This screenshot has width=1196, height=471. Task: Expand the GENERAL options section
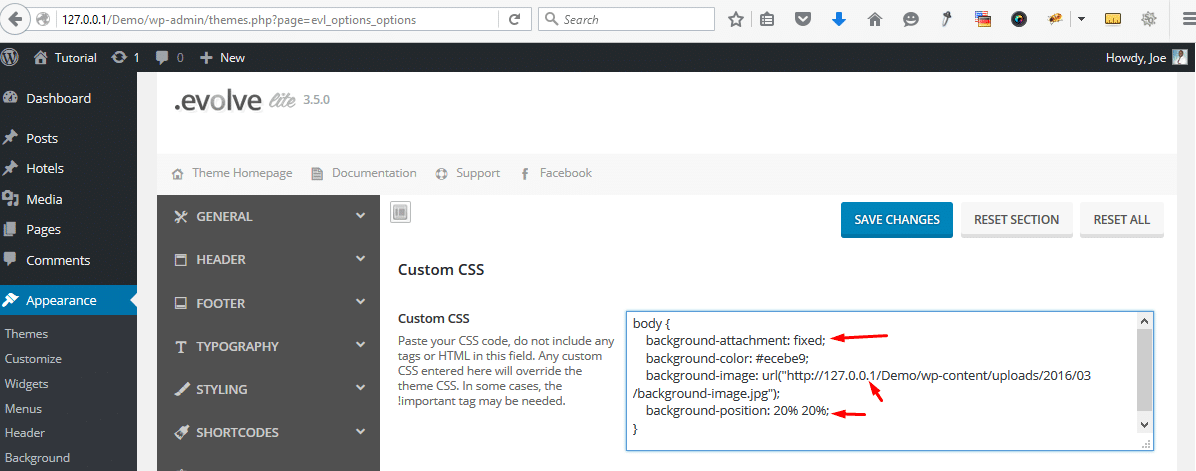[x=268, y=216]
